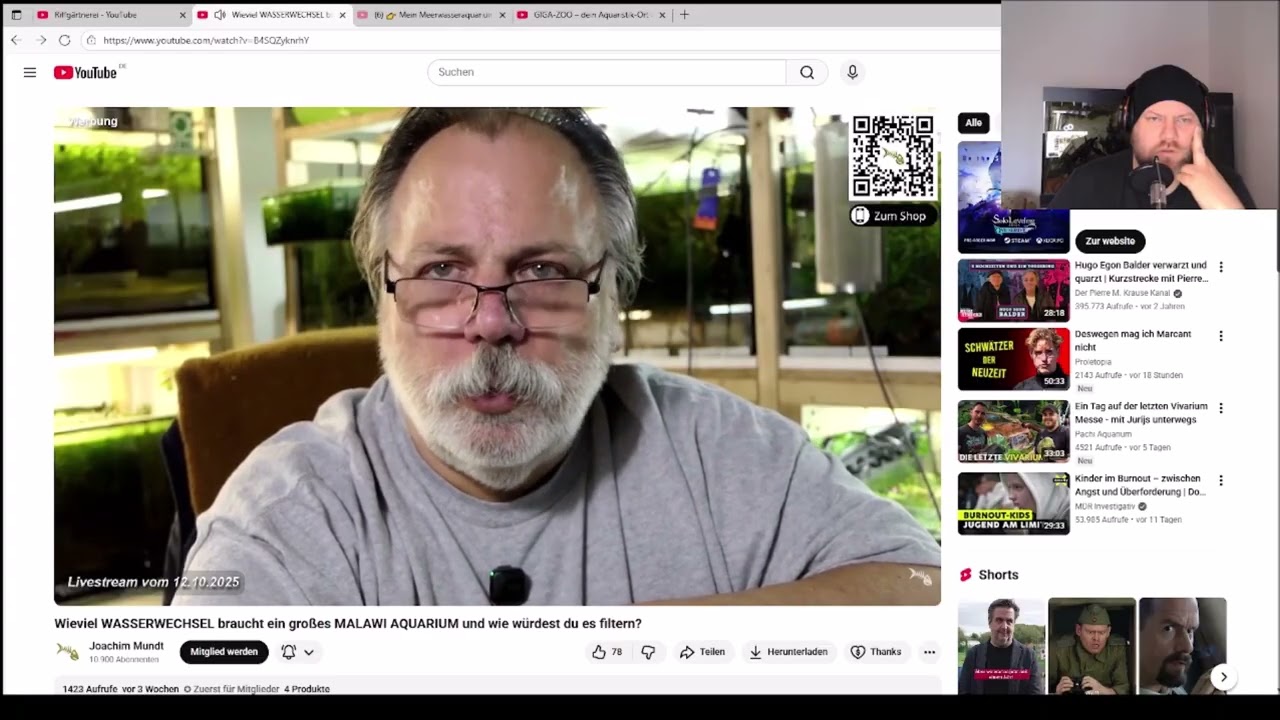Open options for Hugo Egon Balder video
1280x720 pixels.
[1220, 267]
